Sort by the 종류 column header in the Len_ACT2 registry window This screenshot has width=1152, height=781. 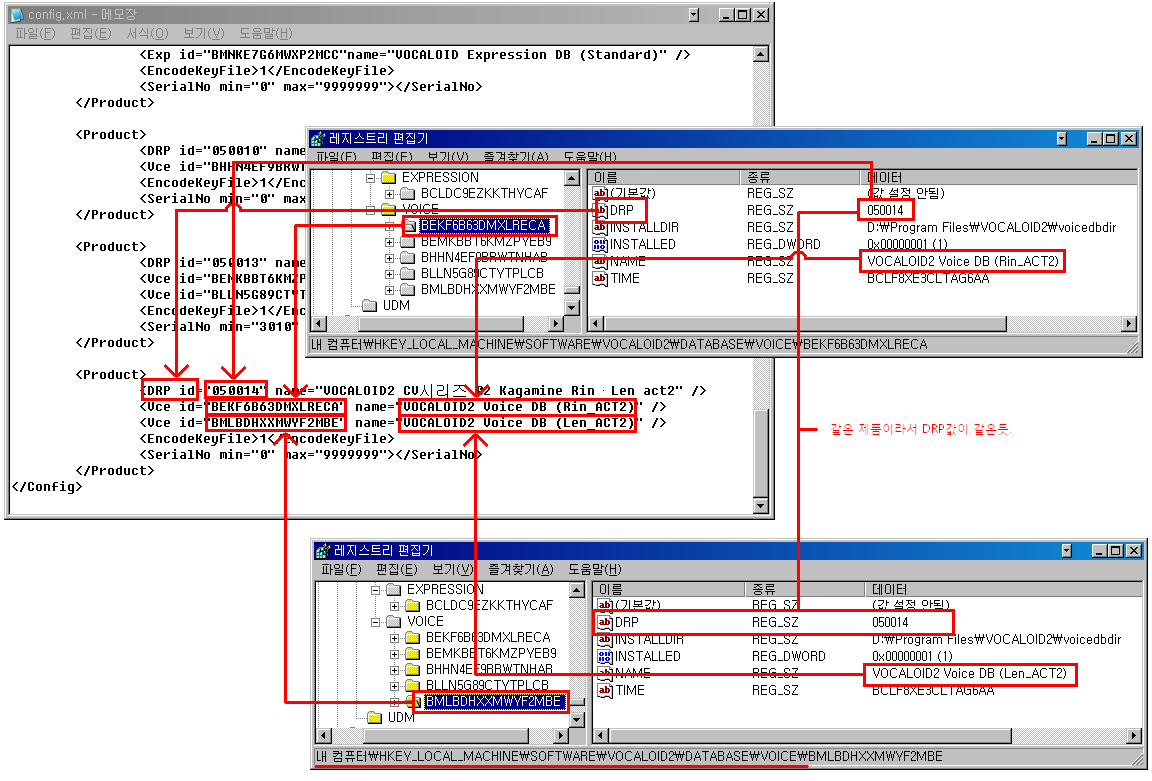click(x=804, y=589)
